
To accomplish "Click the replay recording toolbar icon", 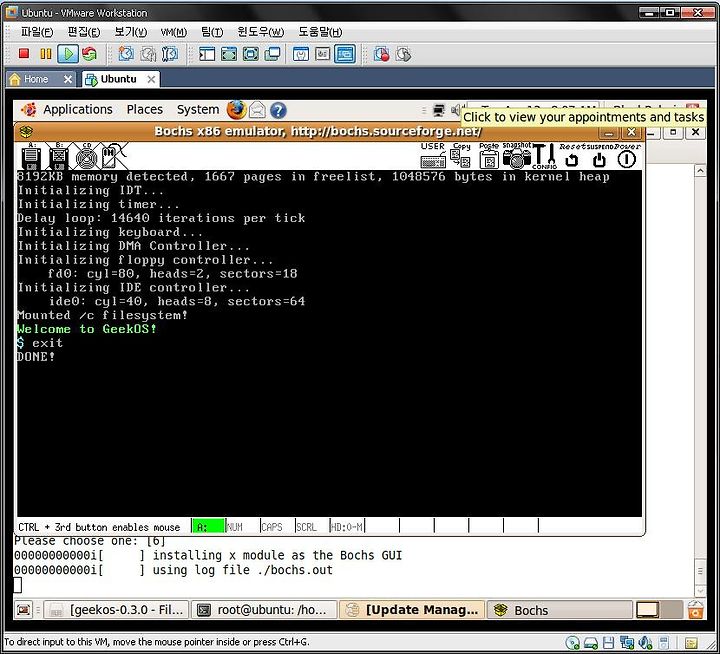I will [x=403, y=54].
